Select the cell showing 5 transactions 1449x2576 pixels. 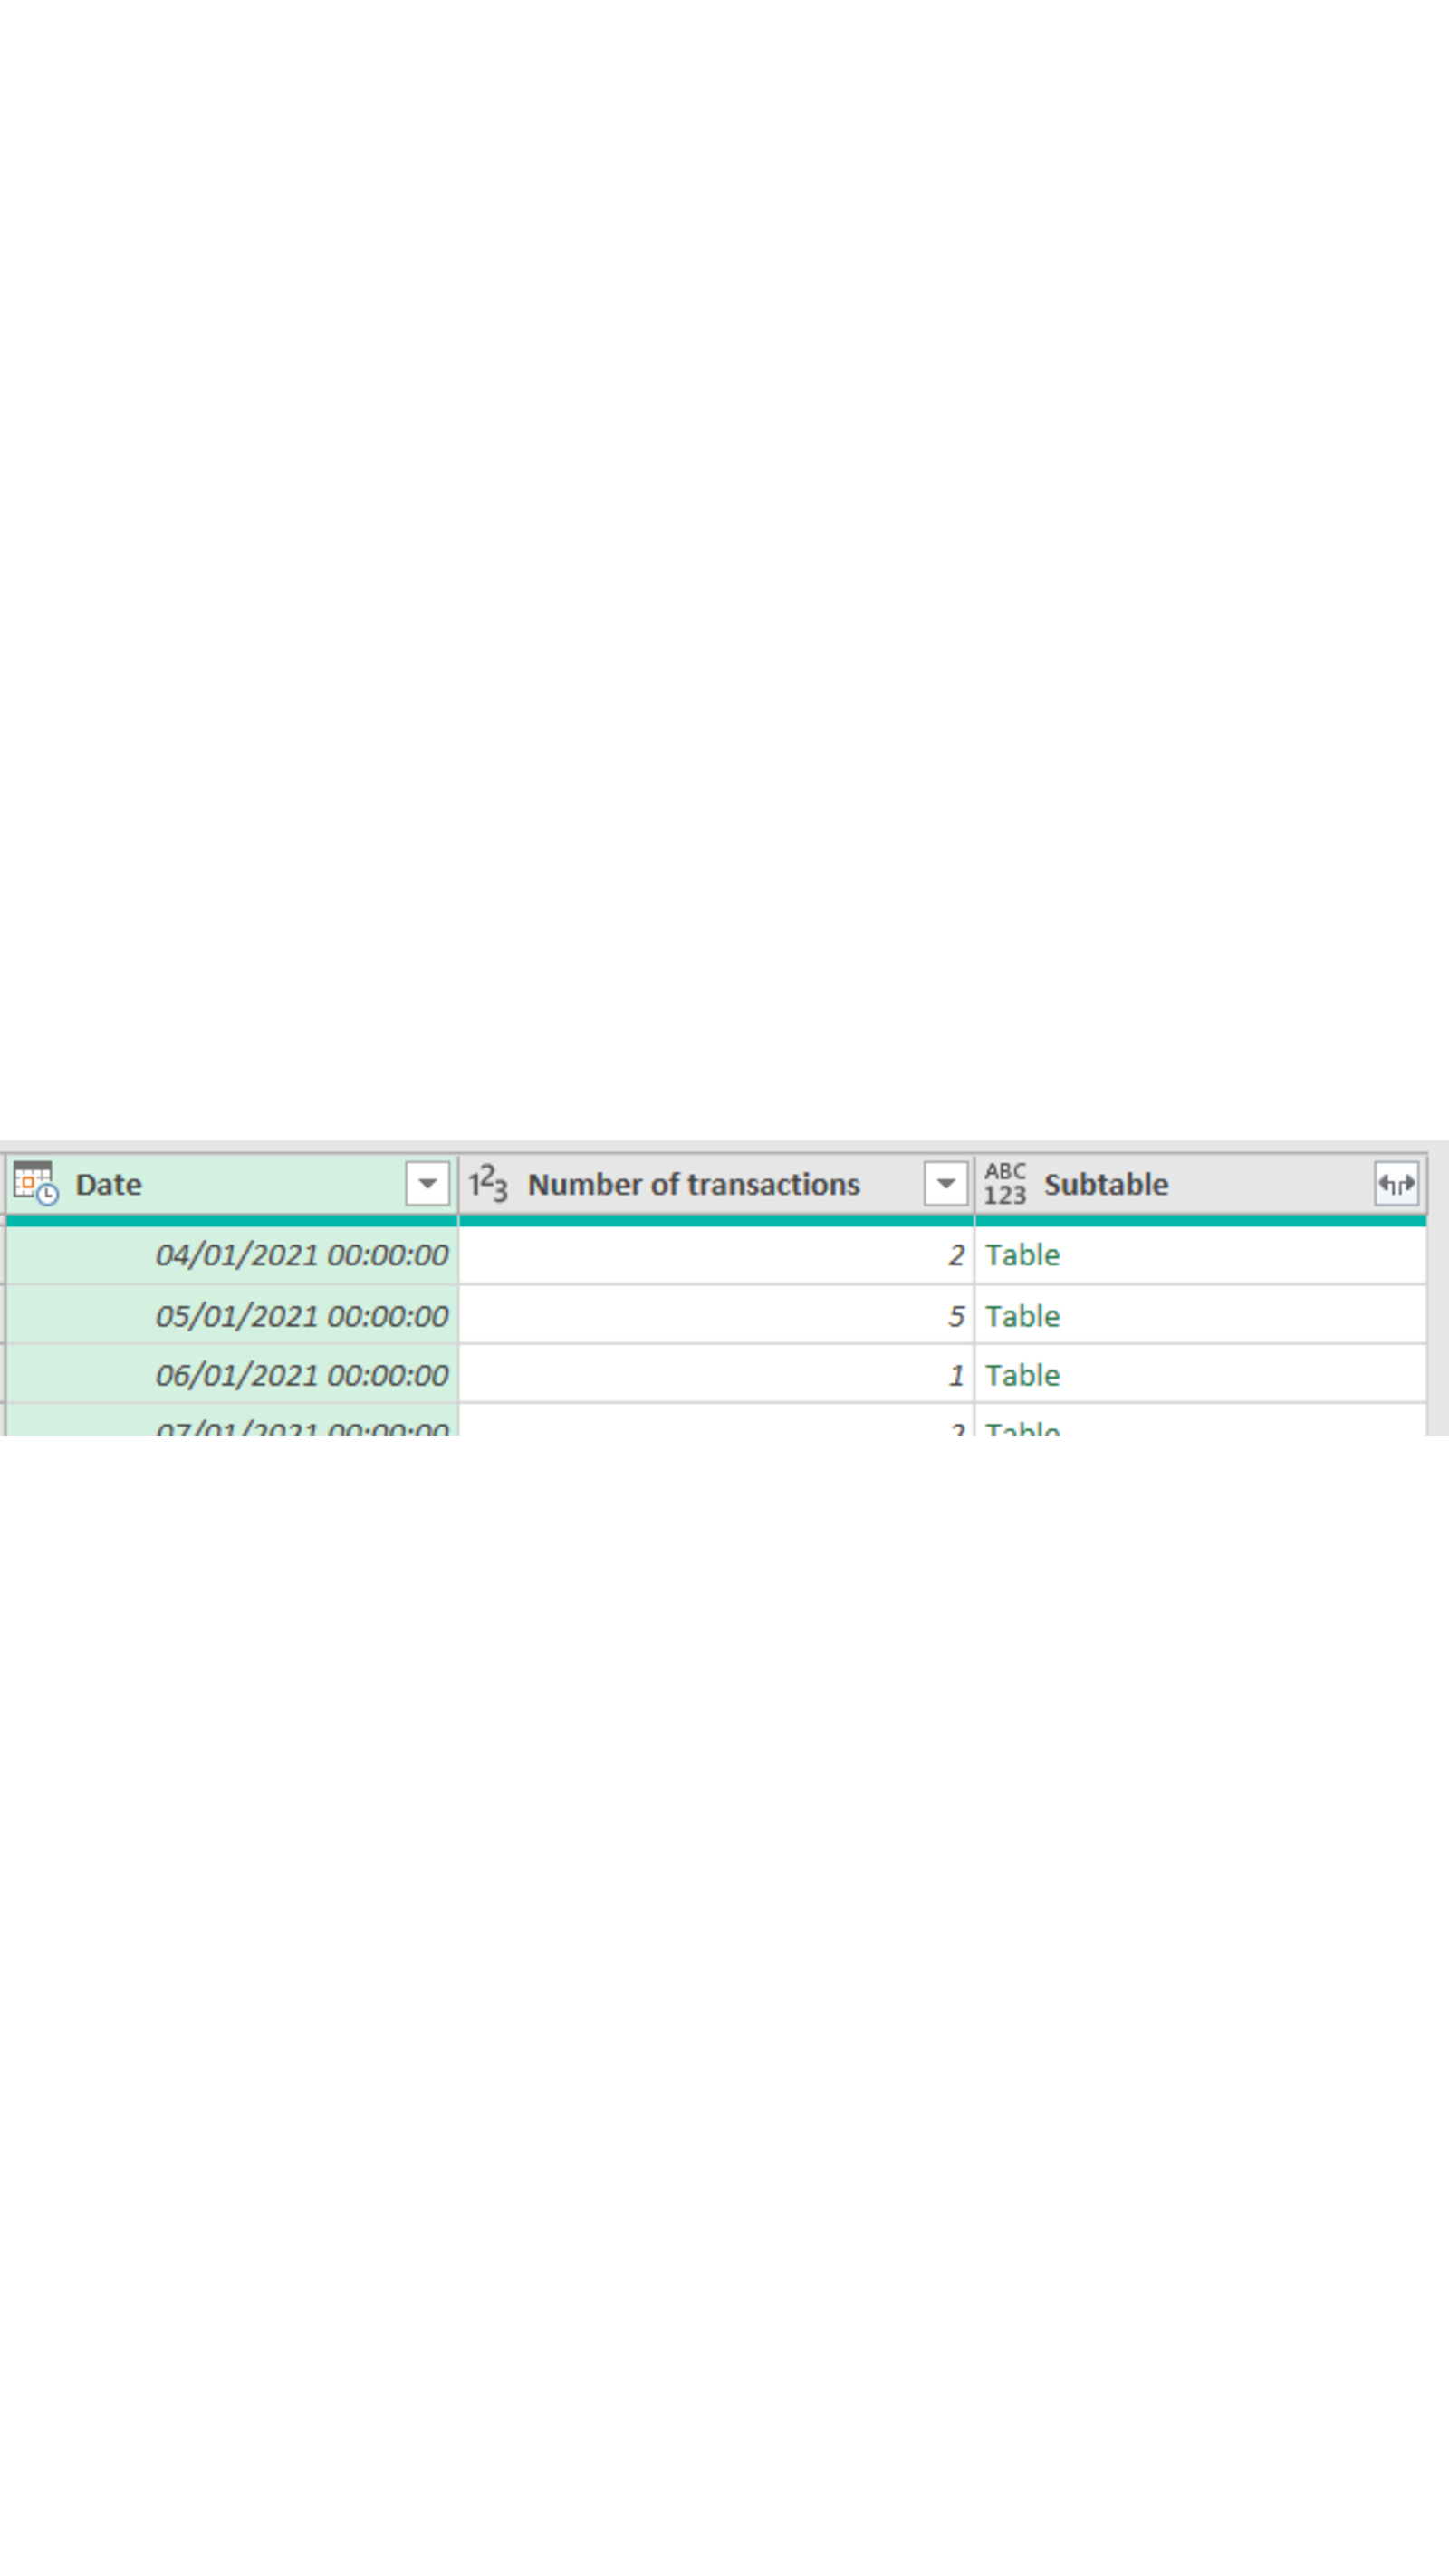point(800,1316)
